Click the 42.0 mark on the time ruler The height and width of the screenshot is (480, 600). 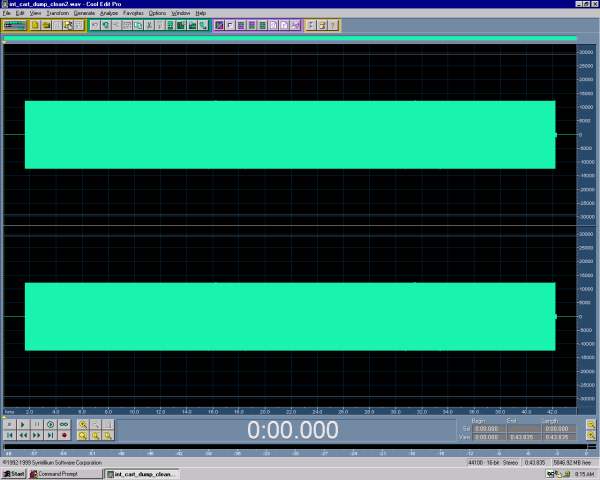tap(552, 412)
